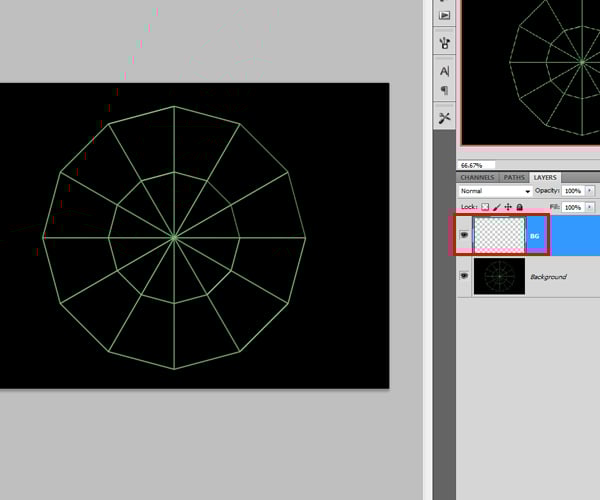Select the BG layer thumbnail

pyautogui.click(x=499, y=235)
